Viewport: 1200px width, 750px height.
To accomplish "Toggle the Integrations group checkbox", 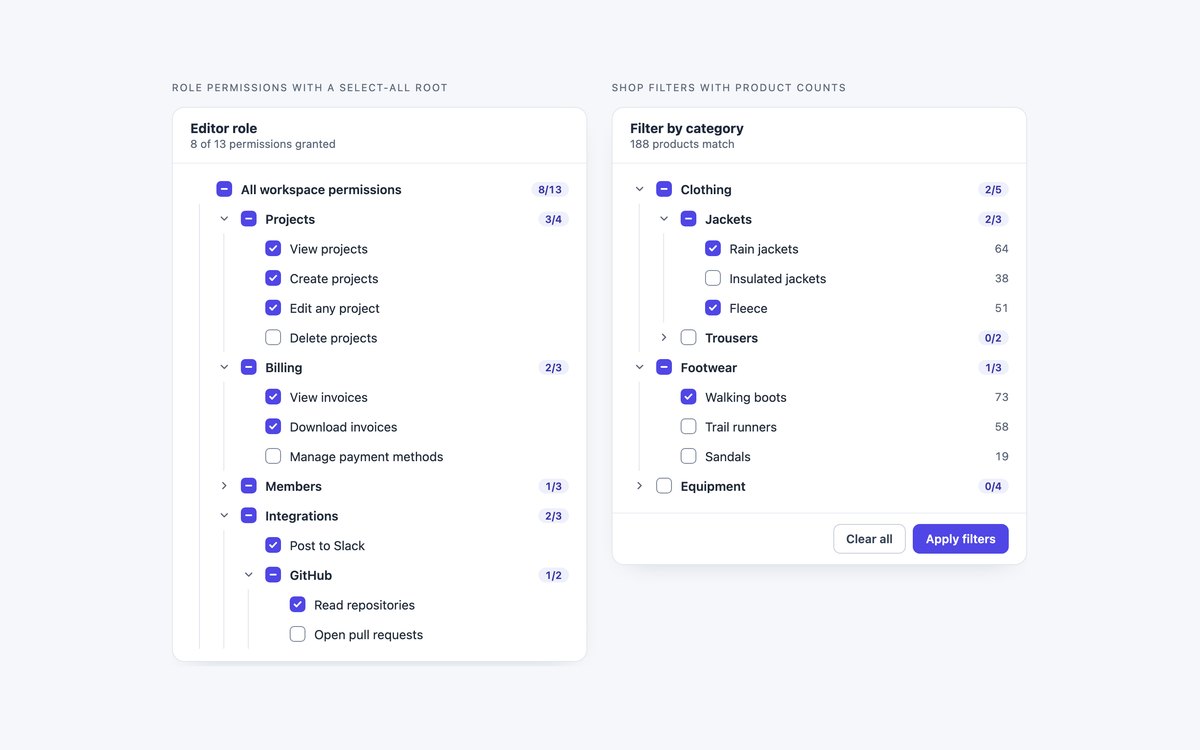I will 249,515.
